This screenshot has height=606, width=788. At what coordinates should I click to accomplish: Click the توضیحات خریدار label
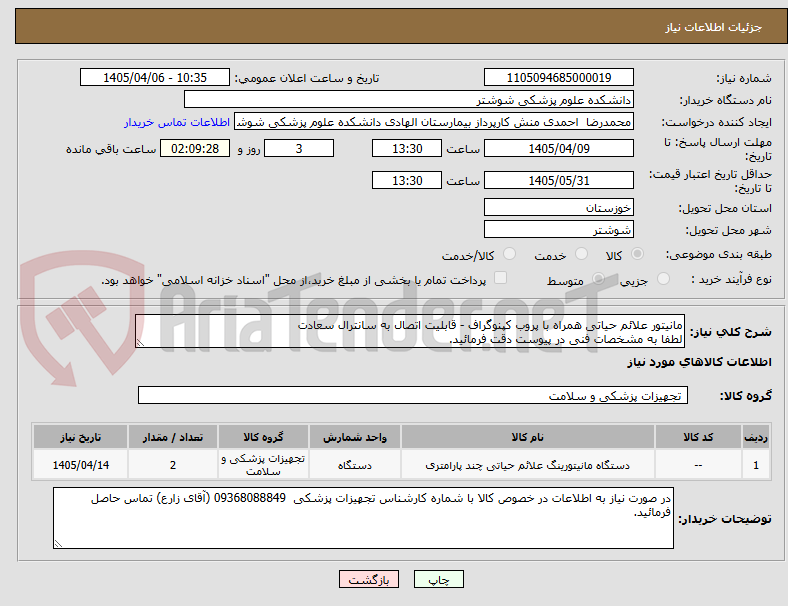[725, 519]
